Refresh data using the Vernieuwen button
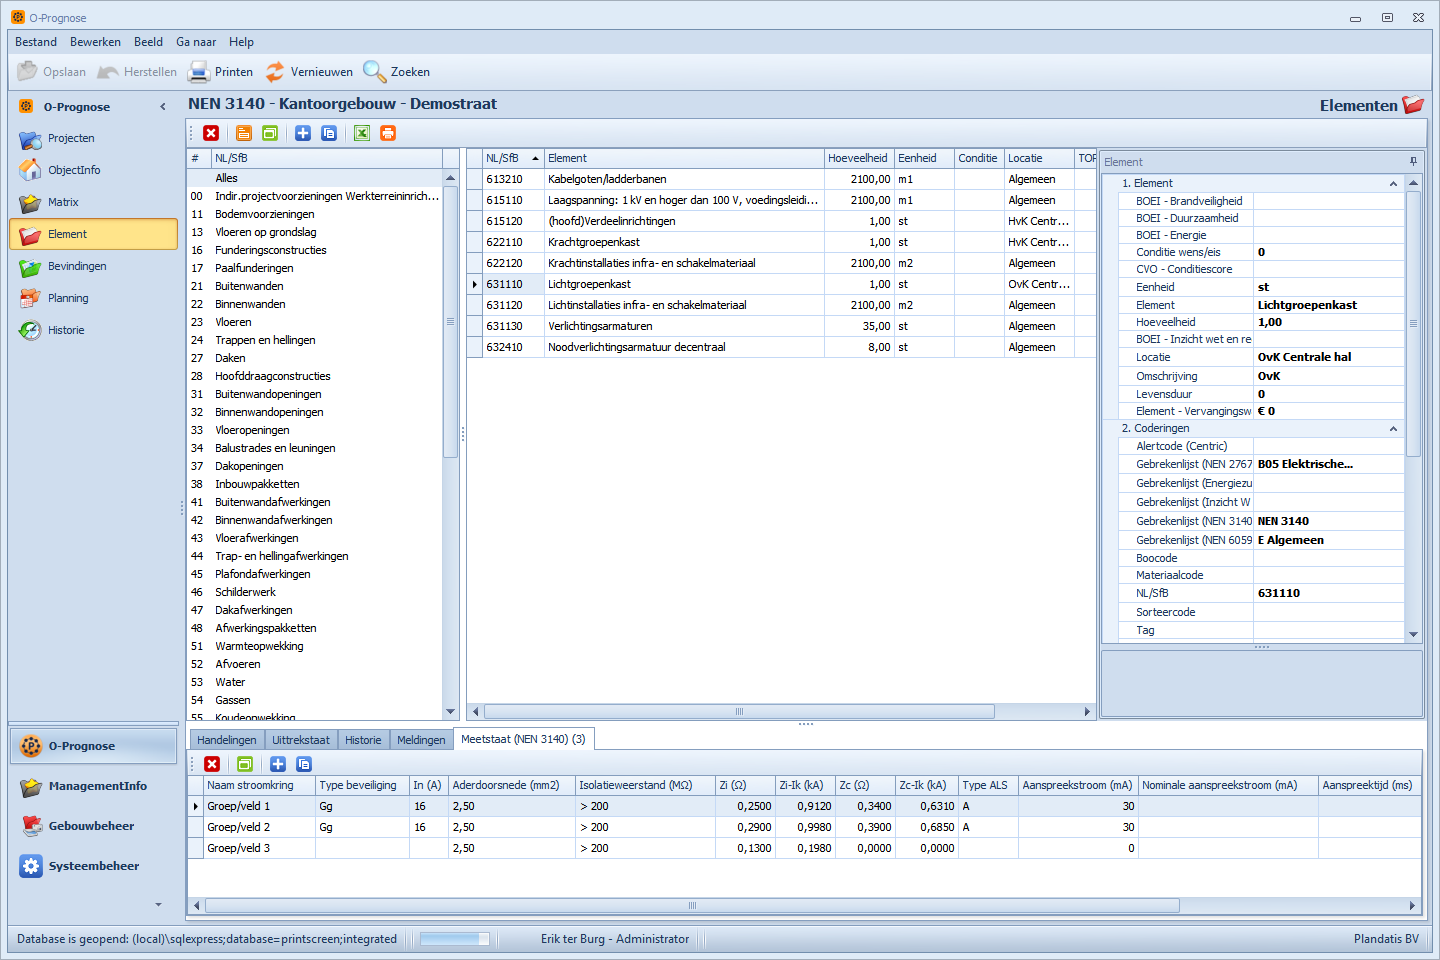Viewport: 1440px width, 960px height. click(x=309, y=72)
